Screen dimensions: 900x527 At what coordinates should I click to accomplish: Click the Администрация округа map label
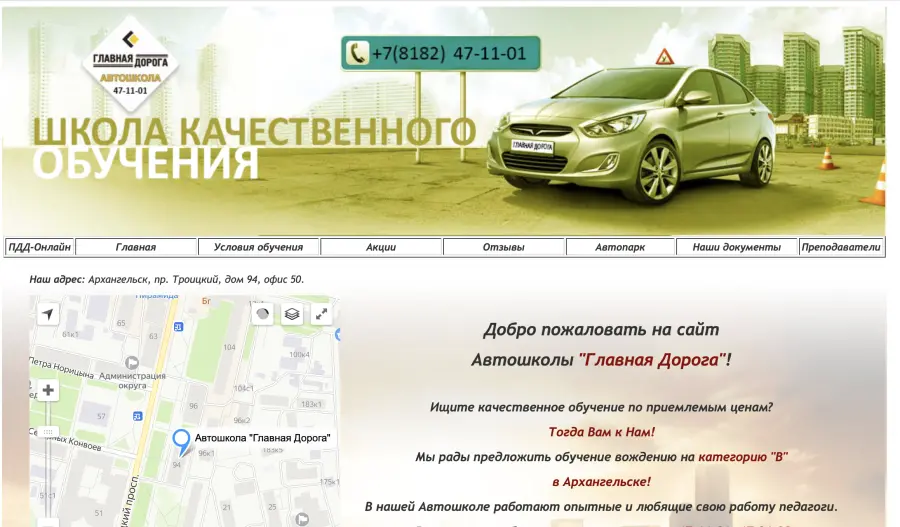pos(132,381)
